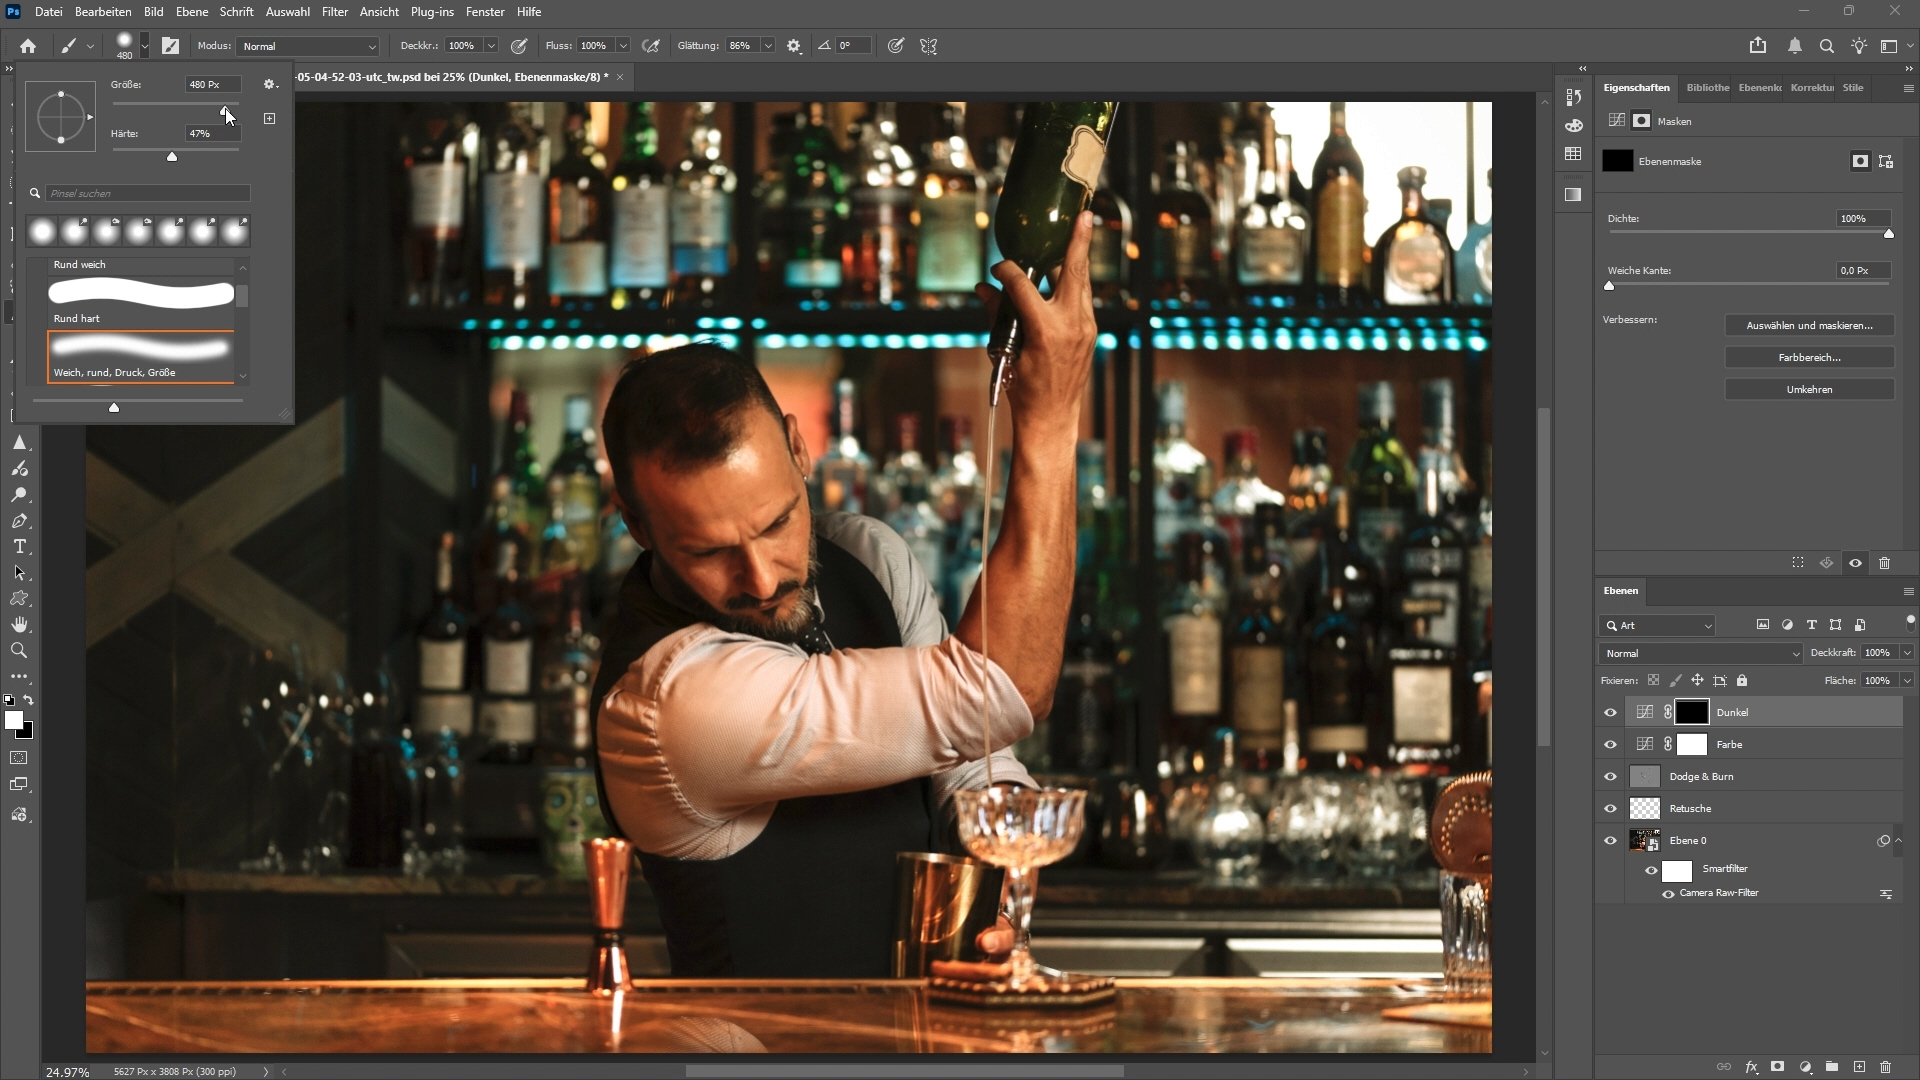
Task: Click the add layer mask icon
Action: 1777,1067
